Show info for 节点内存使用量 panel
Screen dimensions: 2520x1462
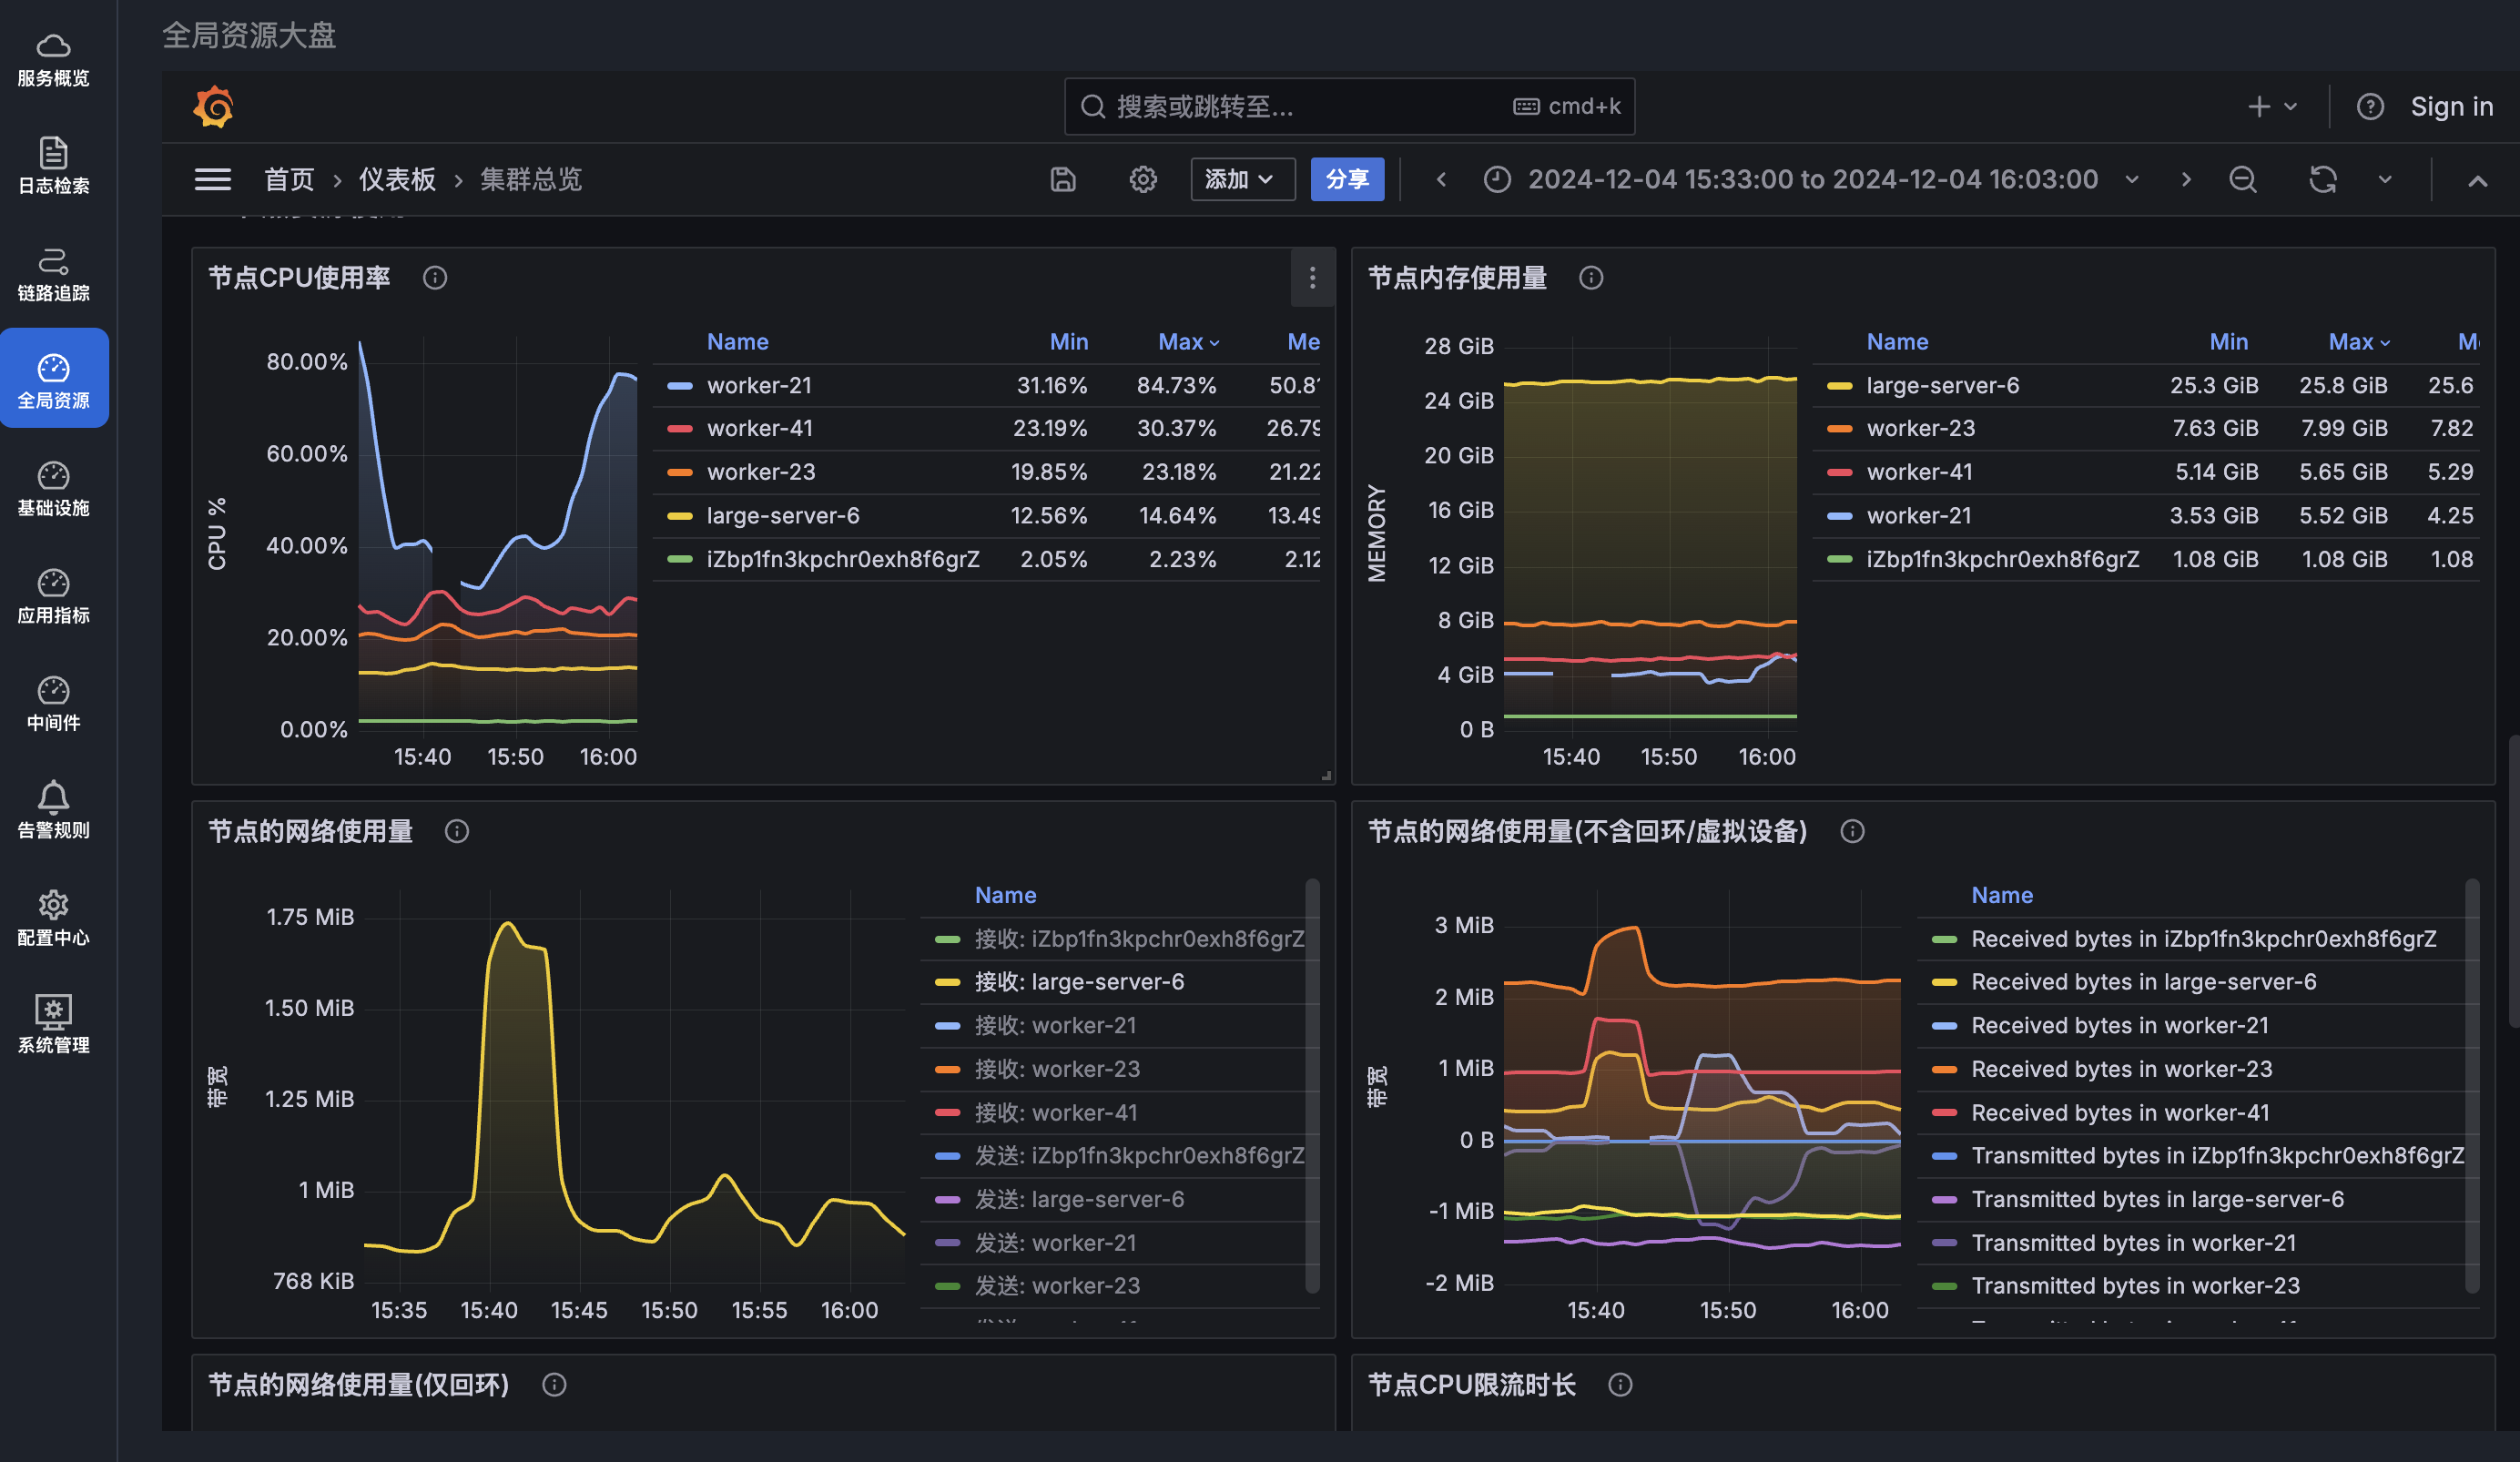click(x=1591, y=278)
